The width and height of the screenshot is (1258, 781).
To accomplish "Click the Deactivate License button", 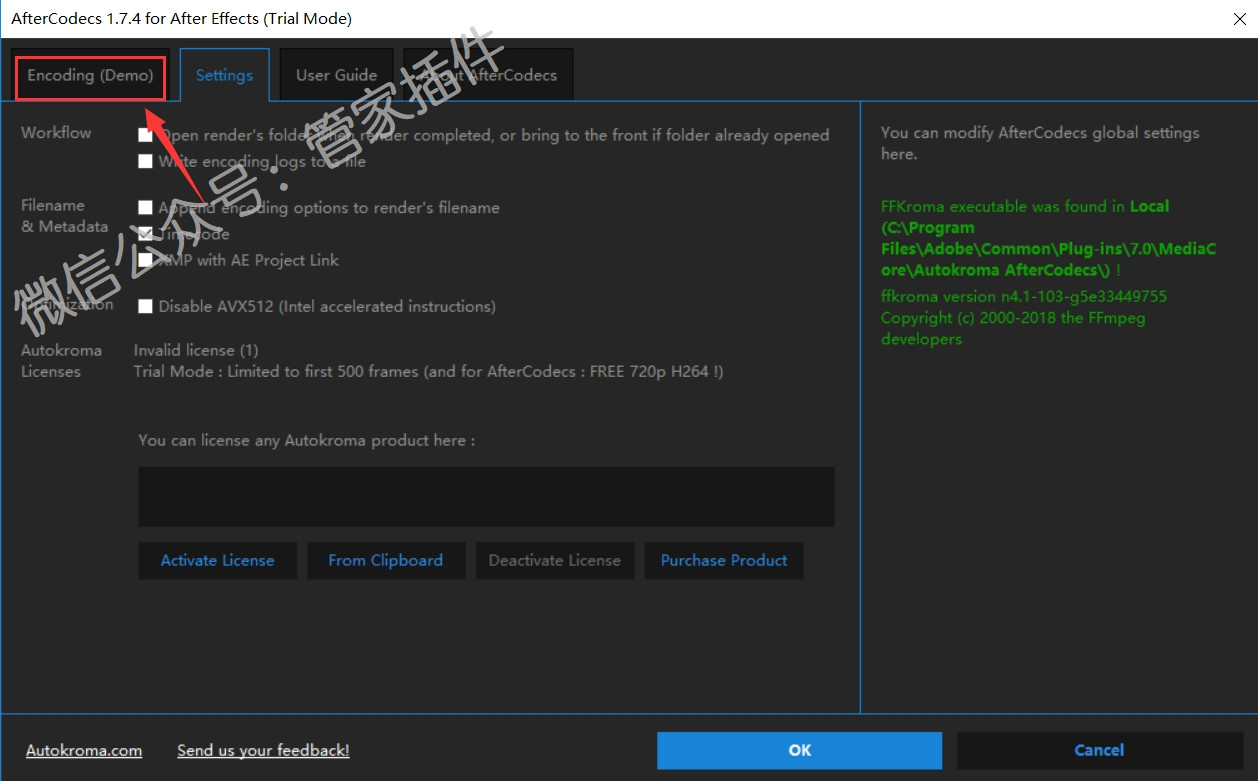I will pos(554,561).
